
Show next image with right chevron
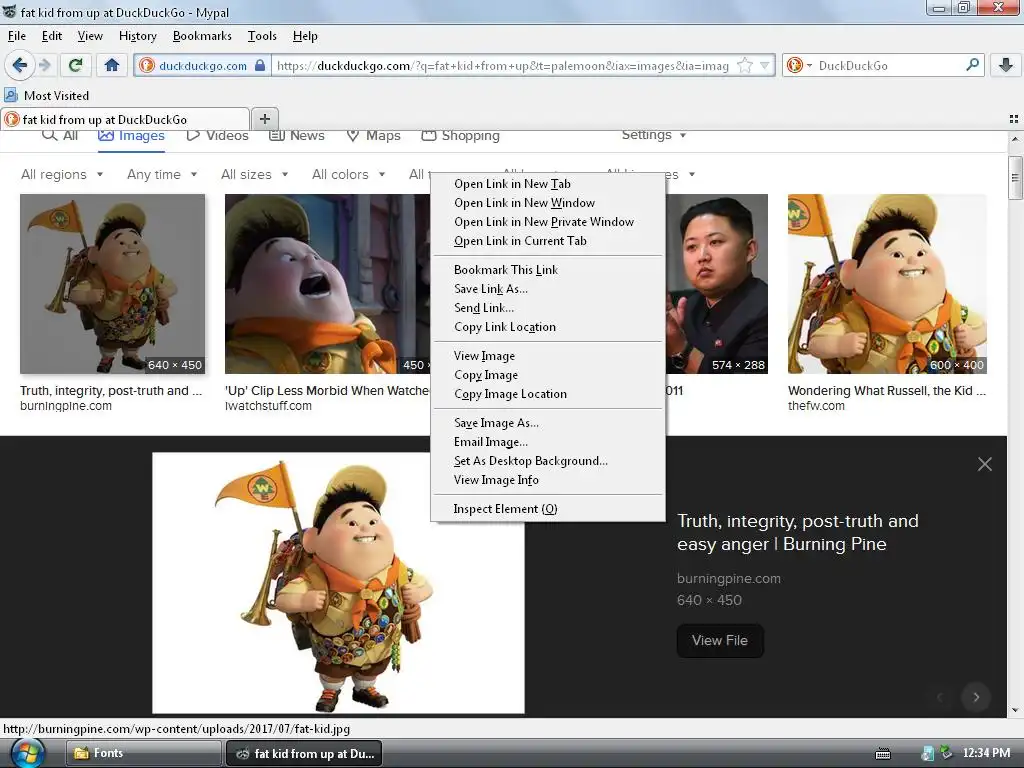(976, 697)
